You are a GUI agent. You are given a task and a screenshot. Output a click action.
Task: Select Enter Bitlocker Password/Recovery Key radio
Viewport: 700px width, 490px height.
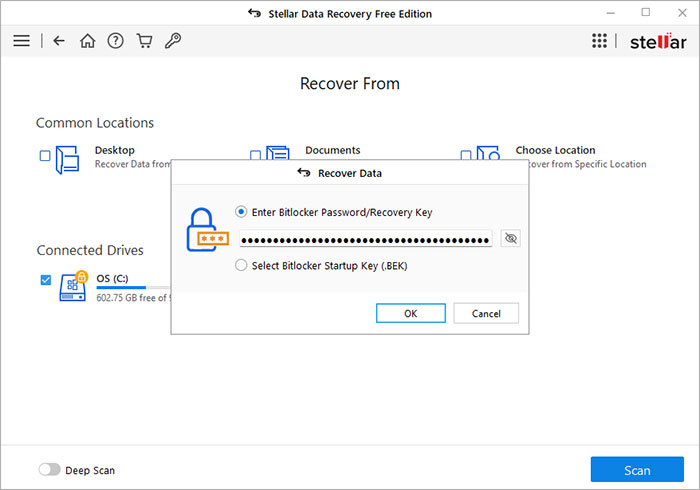[x=241, y=212]
